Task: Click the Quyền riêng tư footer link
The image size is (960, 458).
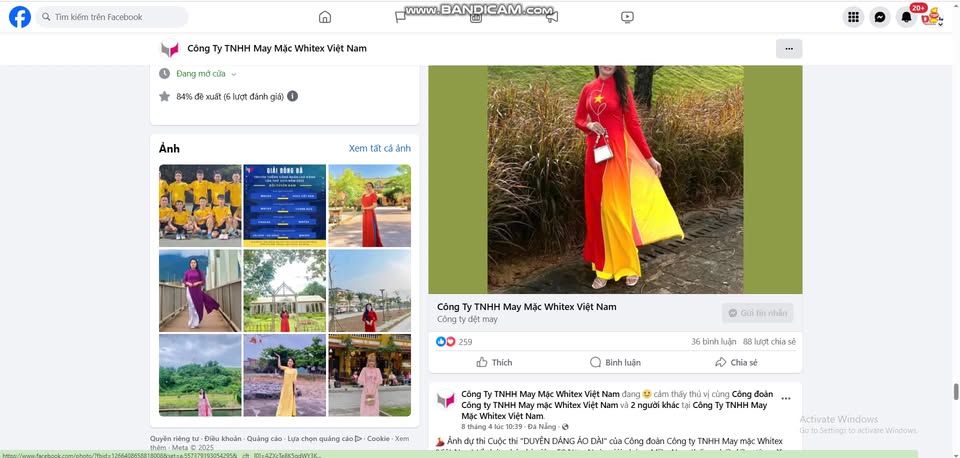Action: pyautogui.click(x=174, y=439)
